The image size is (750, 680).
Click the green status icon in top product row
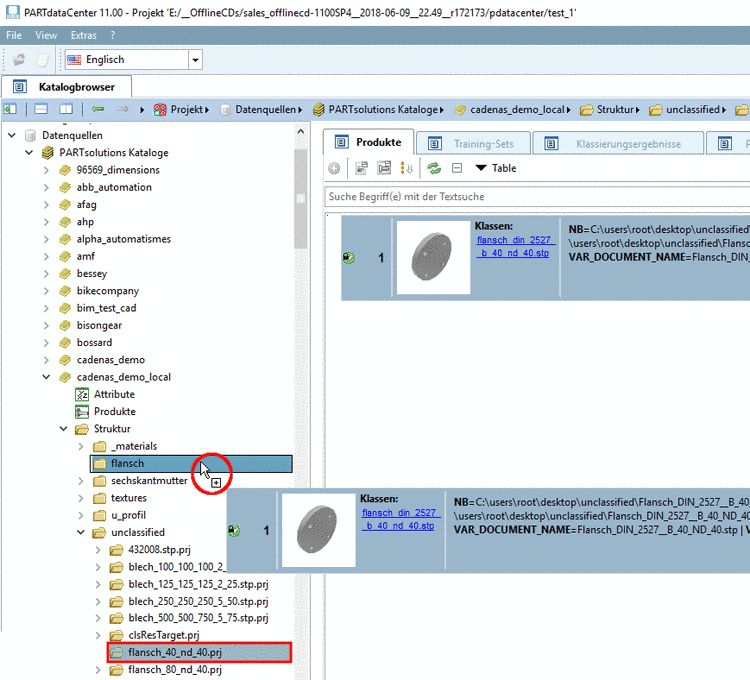[x=349, y=258]
